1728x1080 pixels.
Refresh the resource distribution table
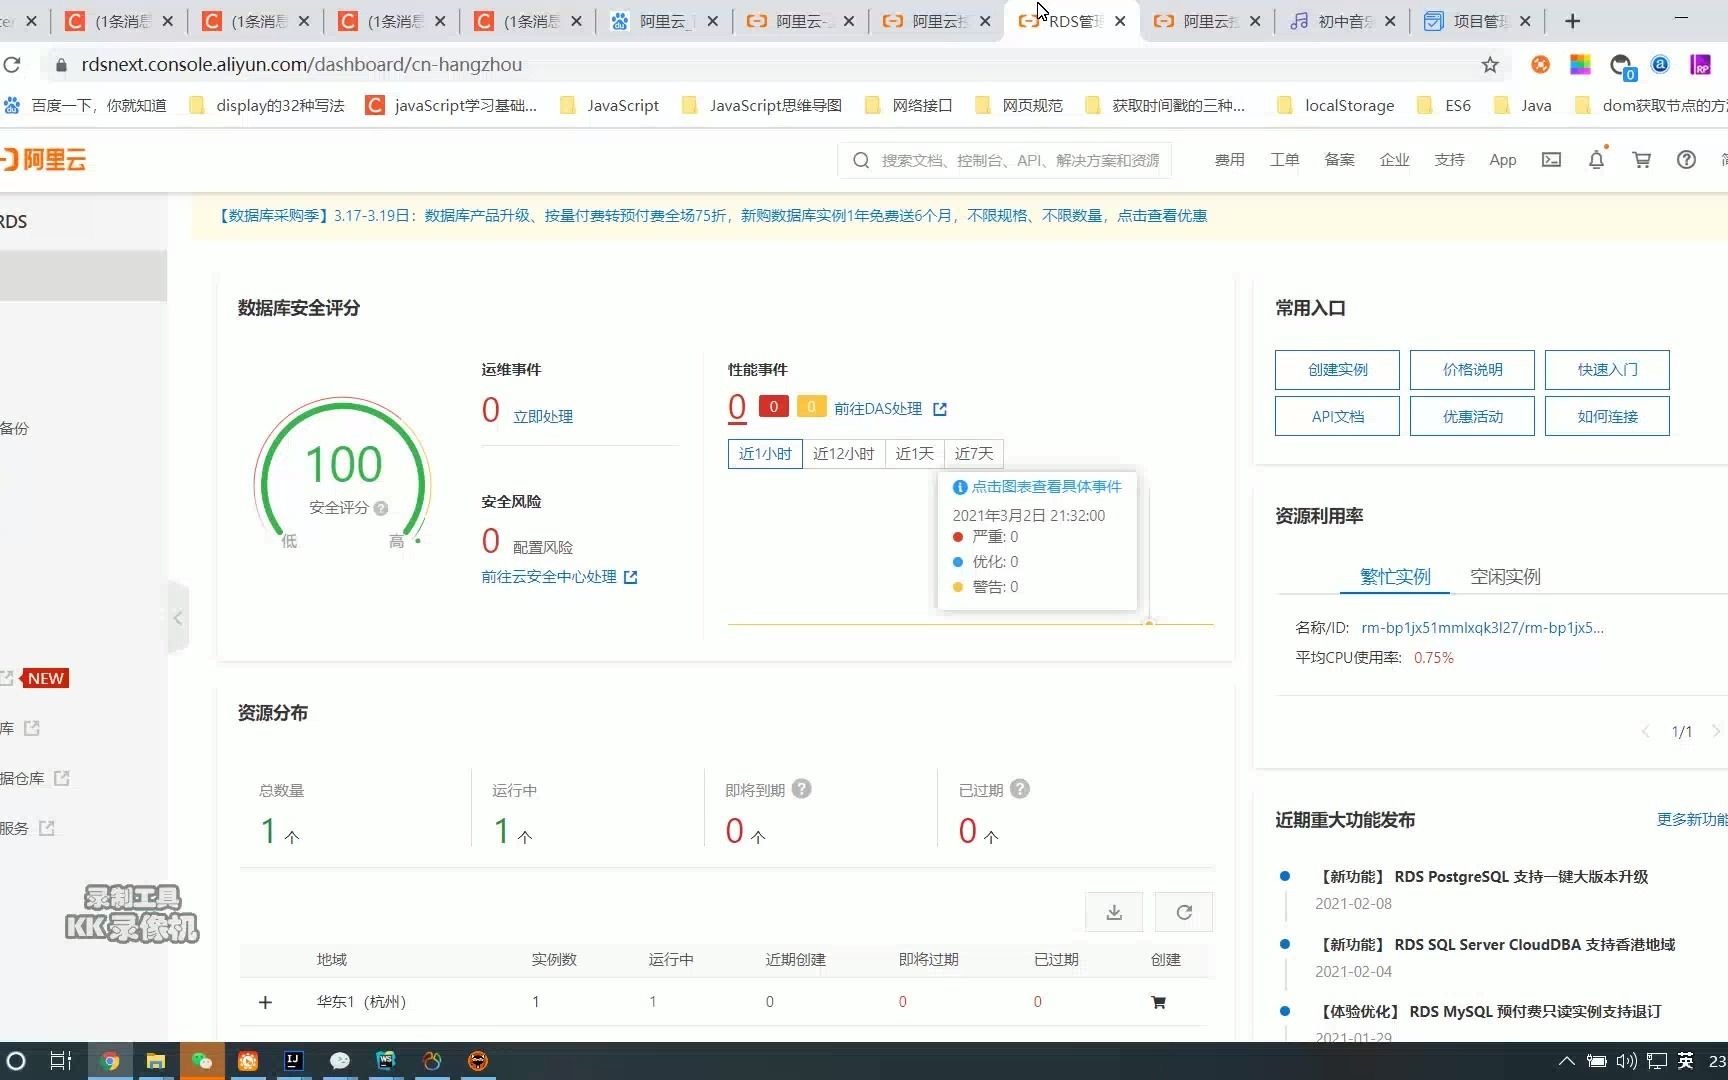pos(1184,912)
